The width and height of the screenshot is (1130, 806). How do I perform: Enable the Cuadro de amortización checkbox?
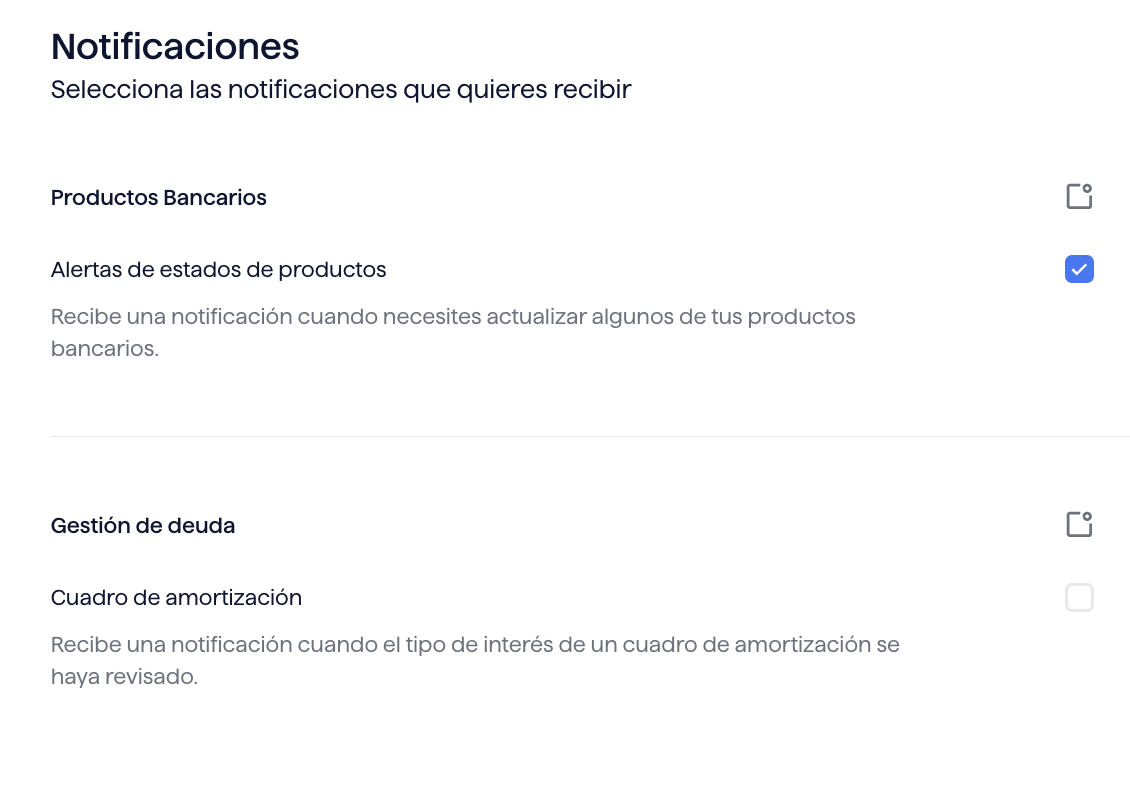pos(1079,598)
